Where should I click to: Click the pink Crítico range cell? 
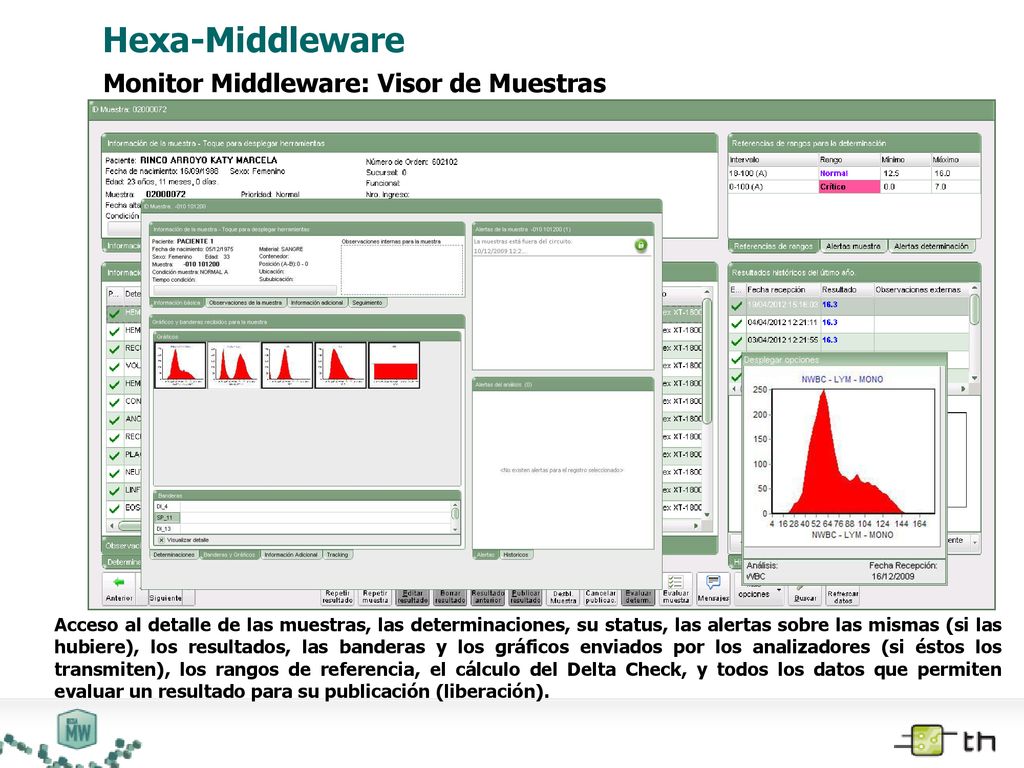849,187
